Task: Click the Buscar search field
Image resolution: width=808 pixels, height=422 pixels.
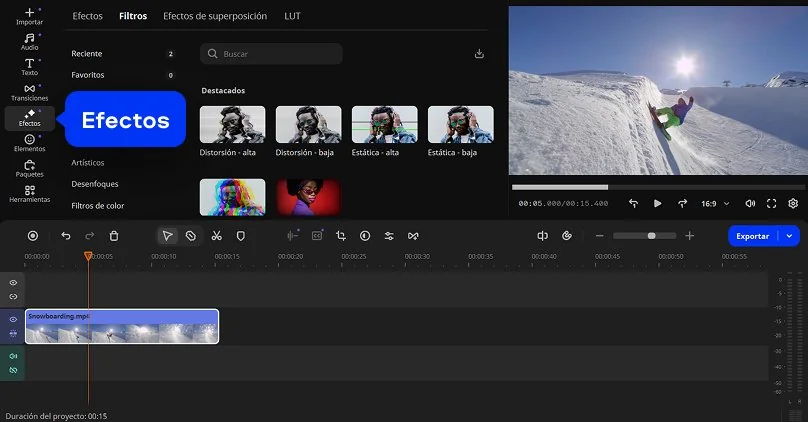Action: click(x=271, y=53)
